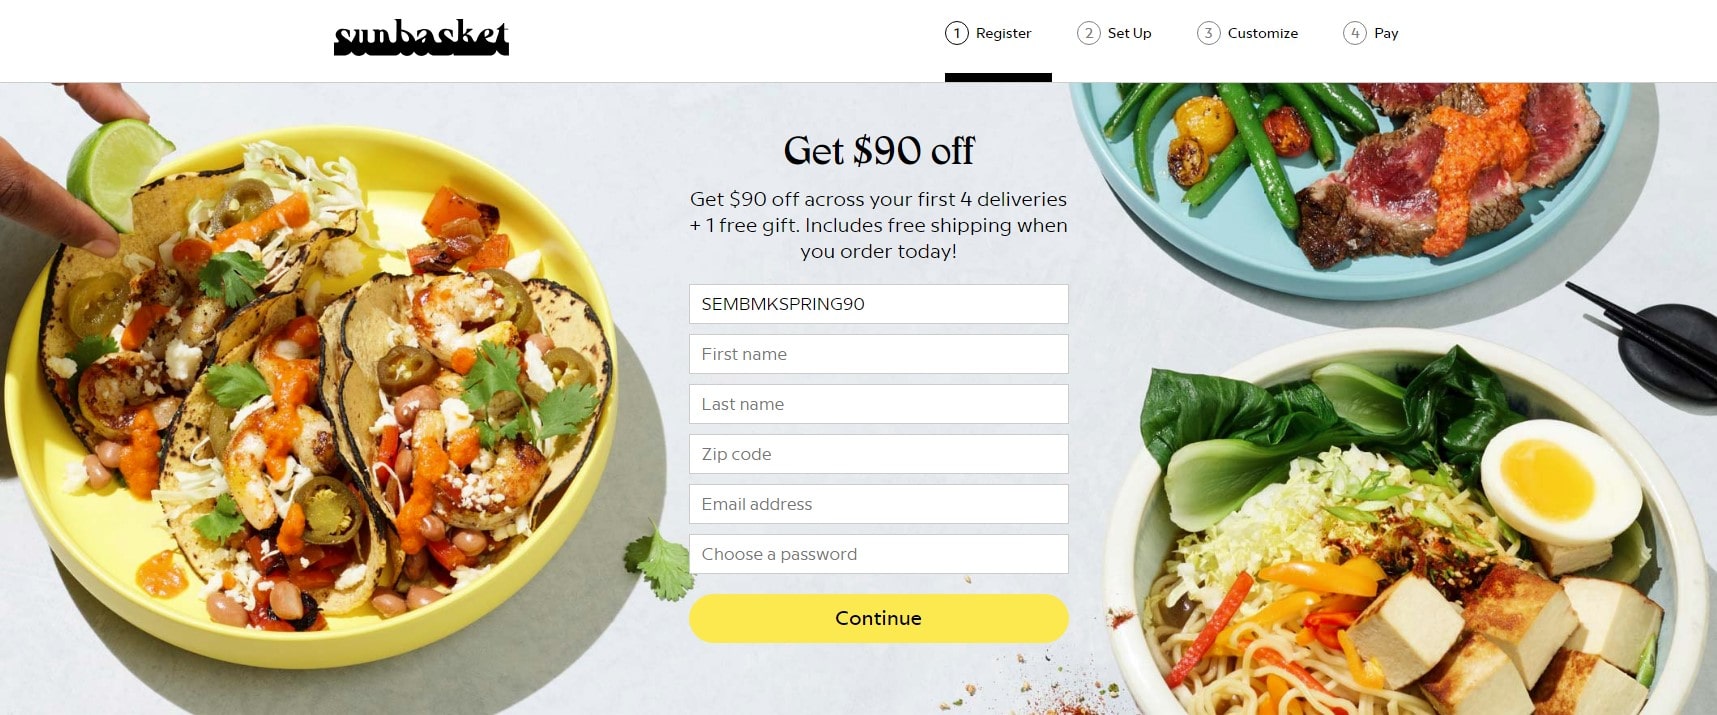1717x715 pixels.
Task: Click into the Zip code field
Action: pos(878,454)
